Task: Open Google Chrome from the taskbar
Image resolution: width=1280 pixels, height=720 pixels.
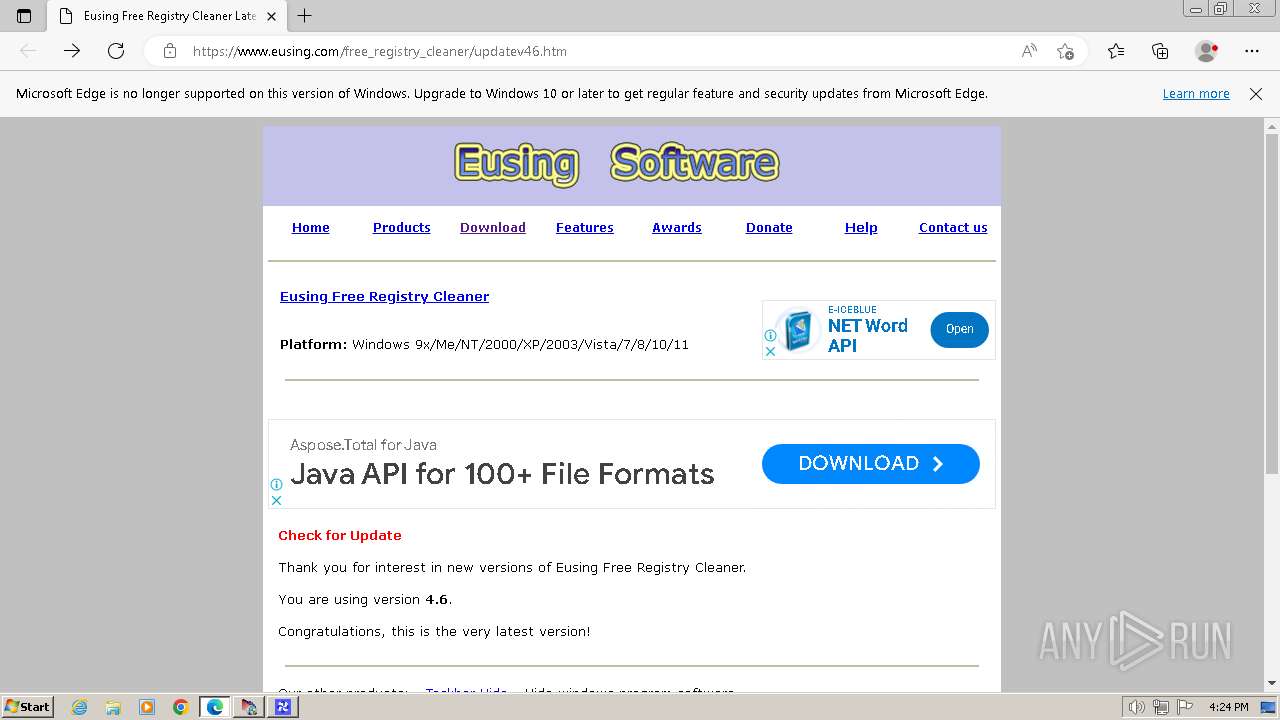Action: click(x=181, y=707)
